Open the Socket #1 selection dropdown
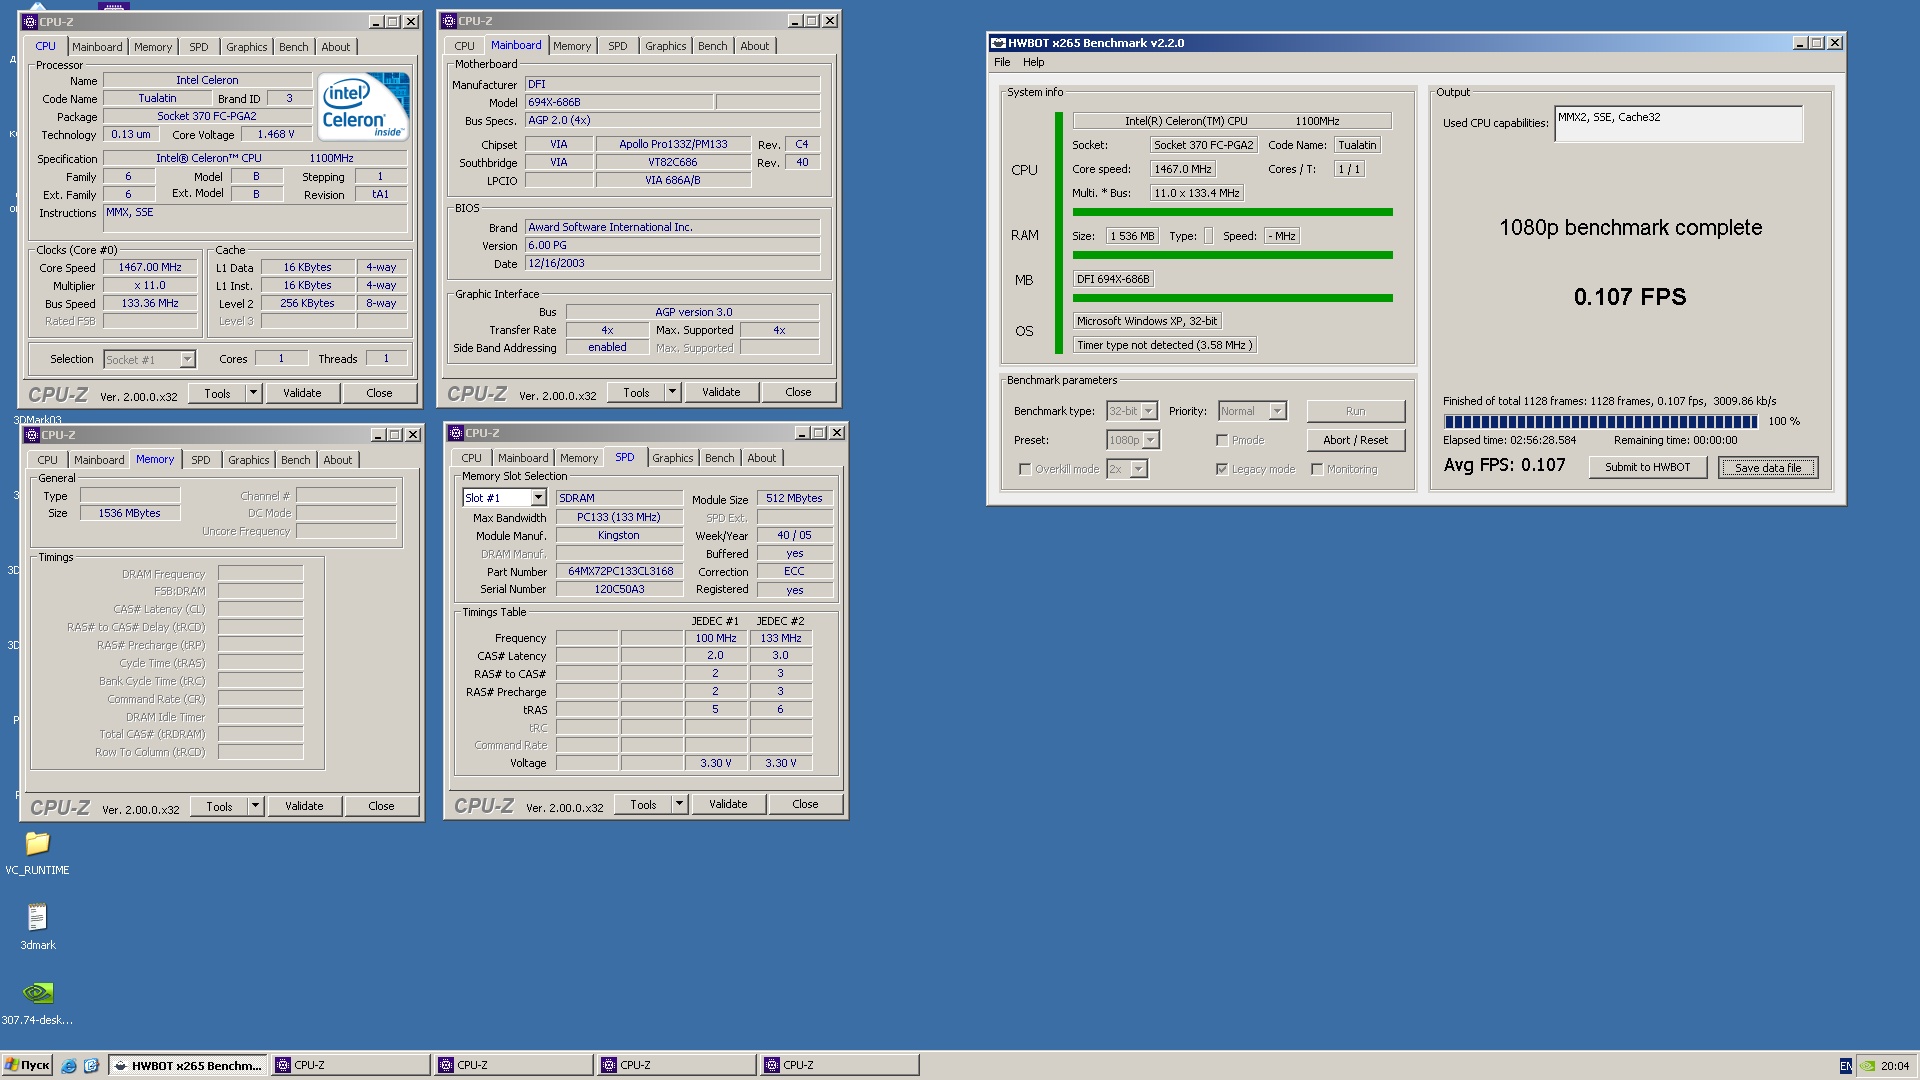Screen dimensions: 1920x1080 coord(187,360)
